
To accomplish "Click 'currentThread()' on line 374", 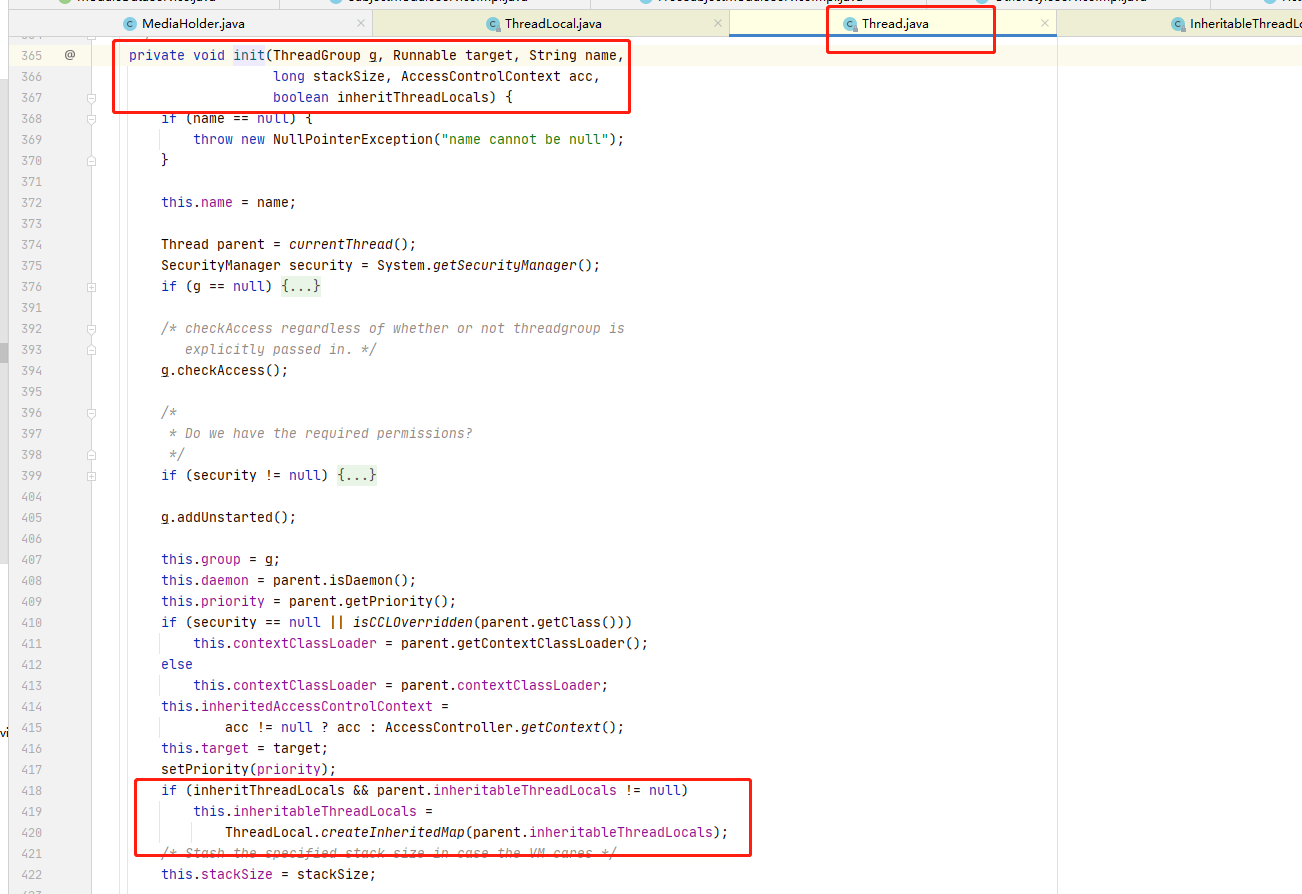I will coord(352,244).
